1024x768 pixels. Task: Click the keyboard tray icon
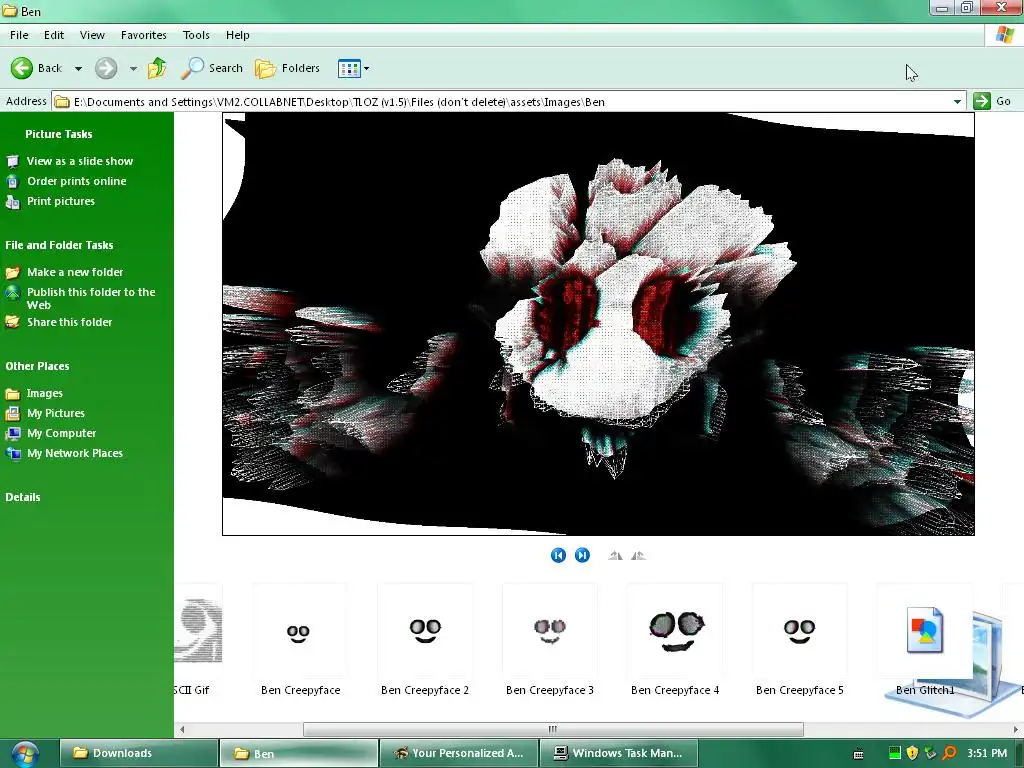[x=858, y=754]
